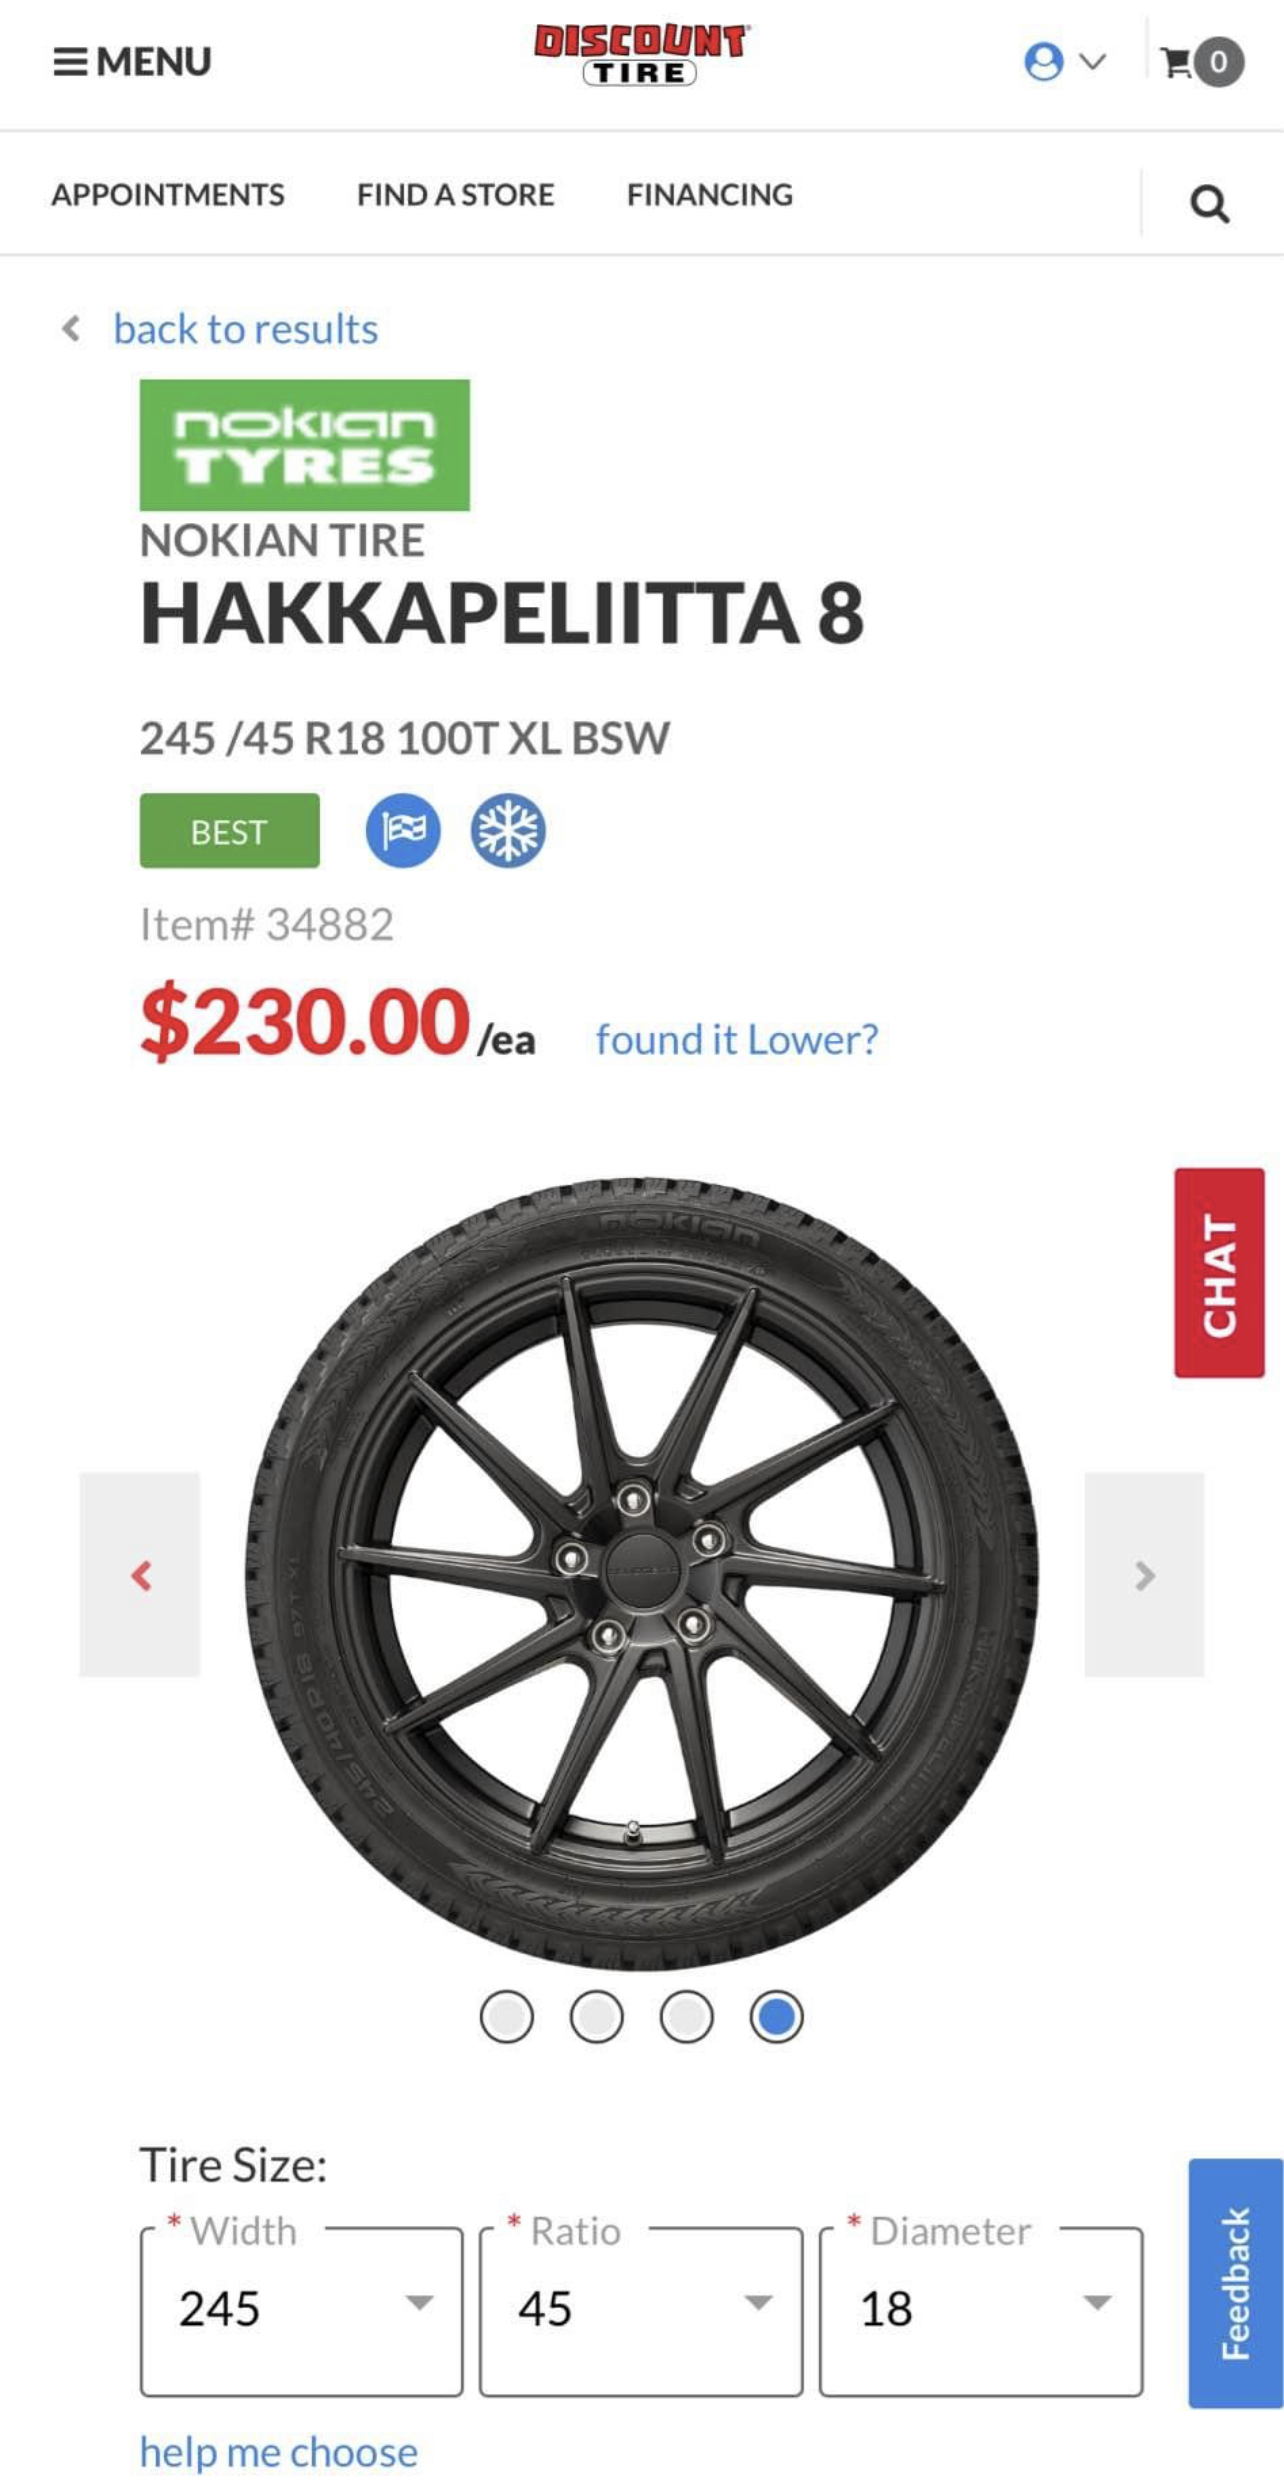The image size is (1284, 2485).
Task: Click the racing flag performance badge
Action: tap(403, 830)
